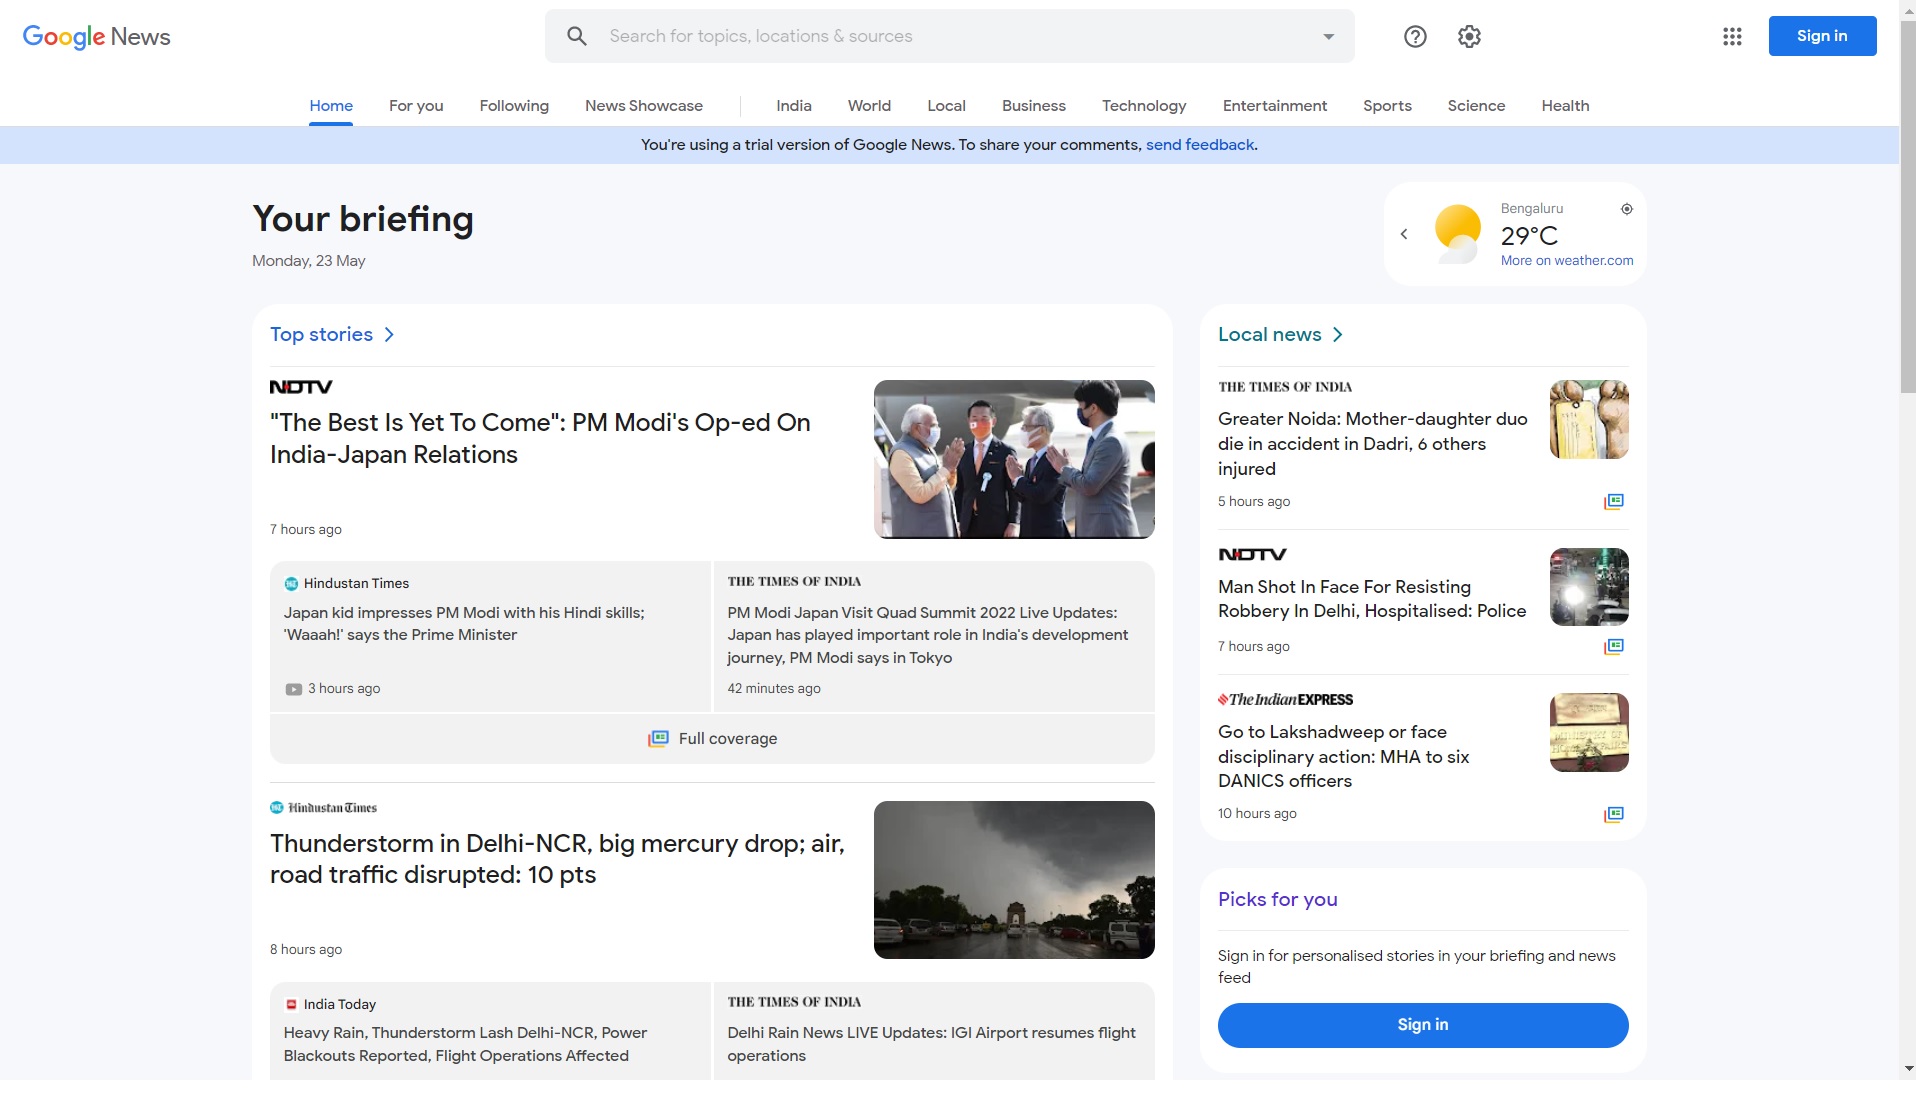
Task: Open the Google apps grid
Action: (1733, 37)
